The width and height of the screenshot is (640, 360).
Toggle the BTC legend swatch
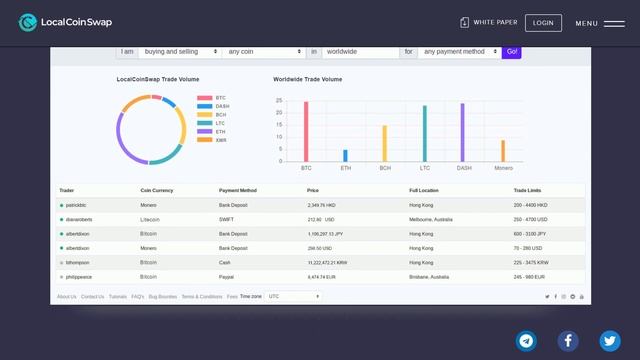click(204, 98)
